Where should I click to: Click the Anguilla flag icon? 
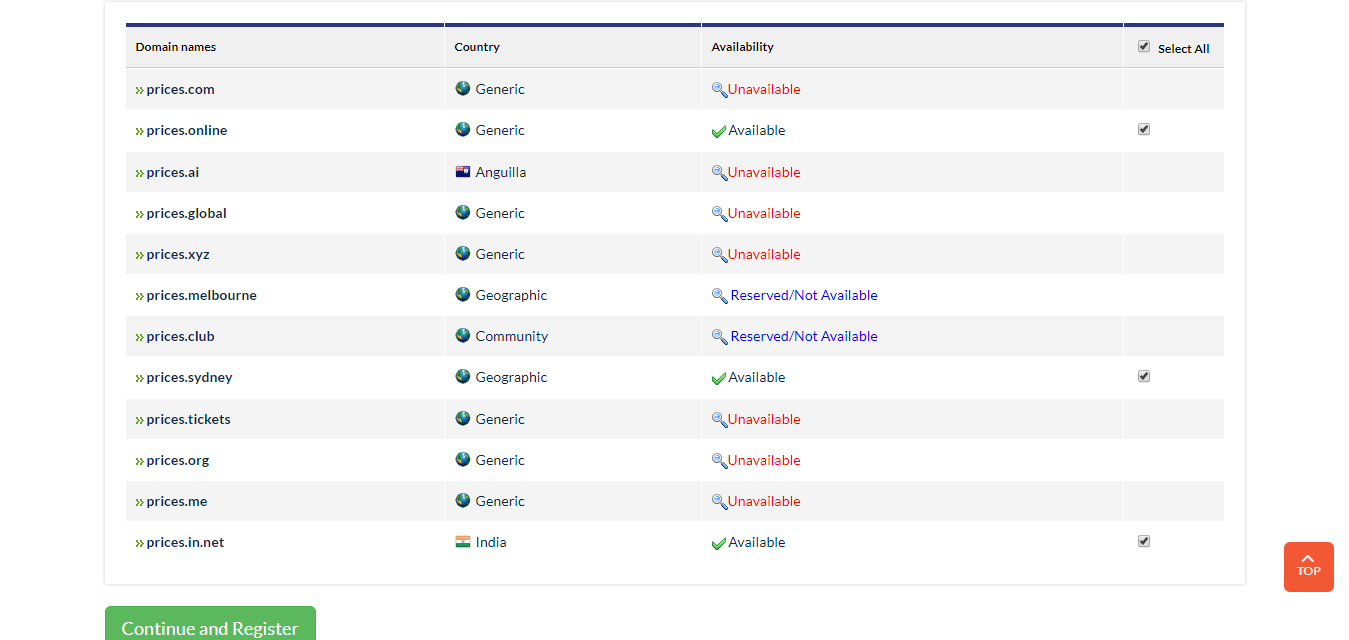point(463,172)
